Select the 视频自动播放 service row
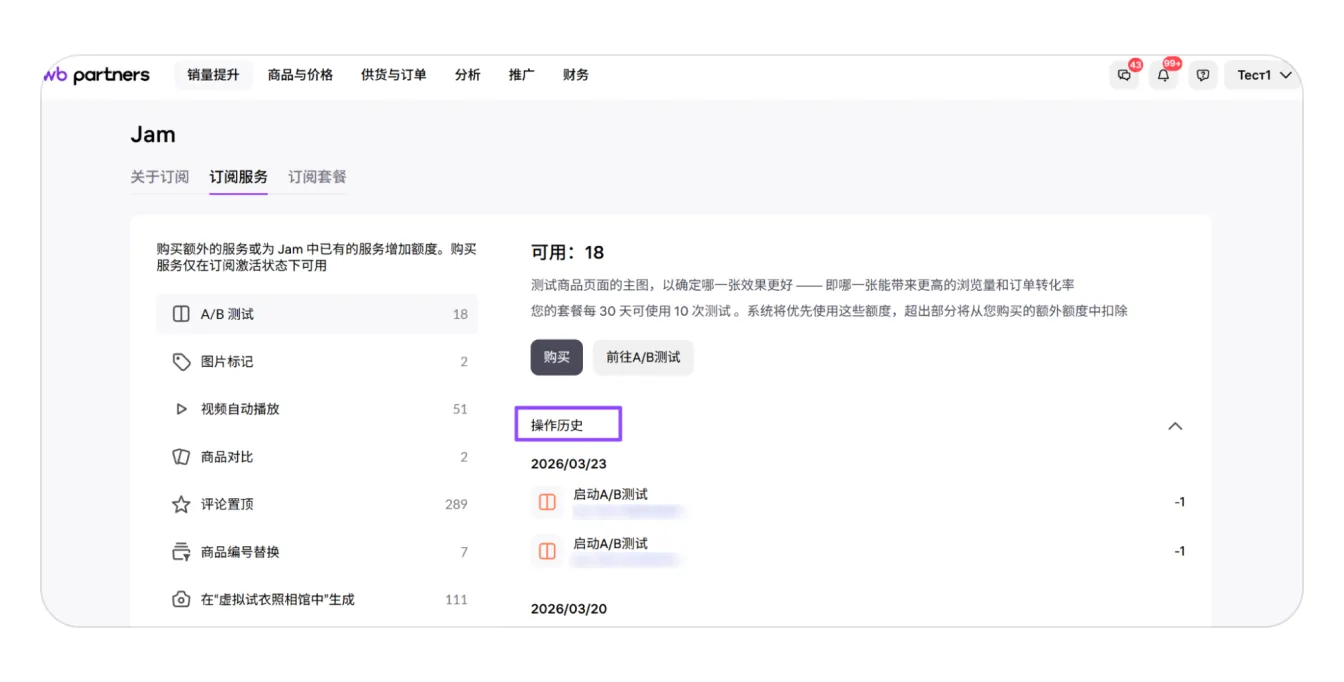The height and width of the screenshot is (682, 1344). pyautogui.click(x=317, y=409)
